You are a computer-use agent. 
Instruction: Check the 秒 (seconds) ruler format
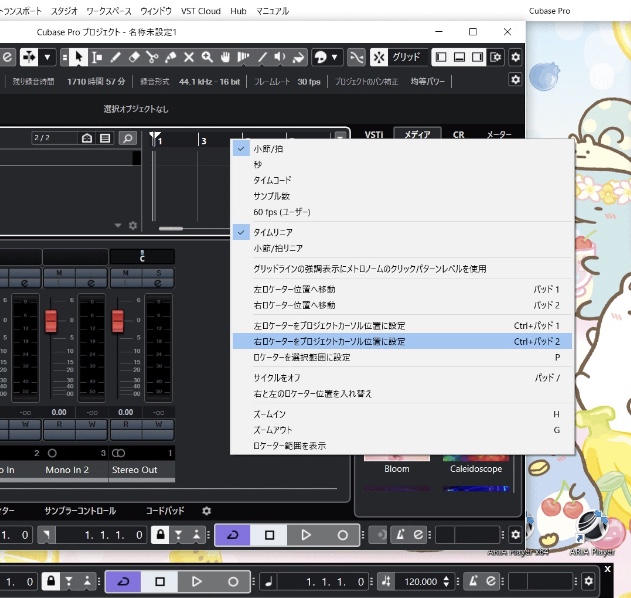tap(258, 164)
